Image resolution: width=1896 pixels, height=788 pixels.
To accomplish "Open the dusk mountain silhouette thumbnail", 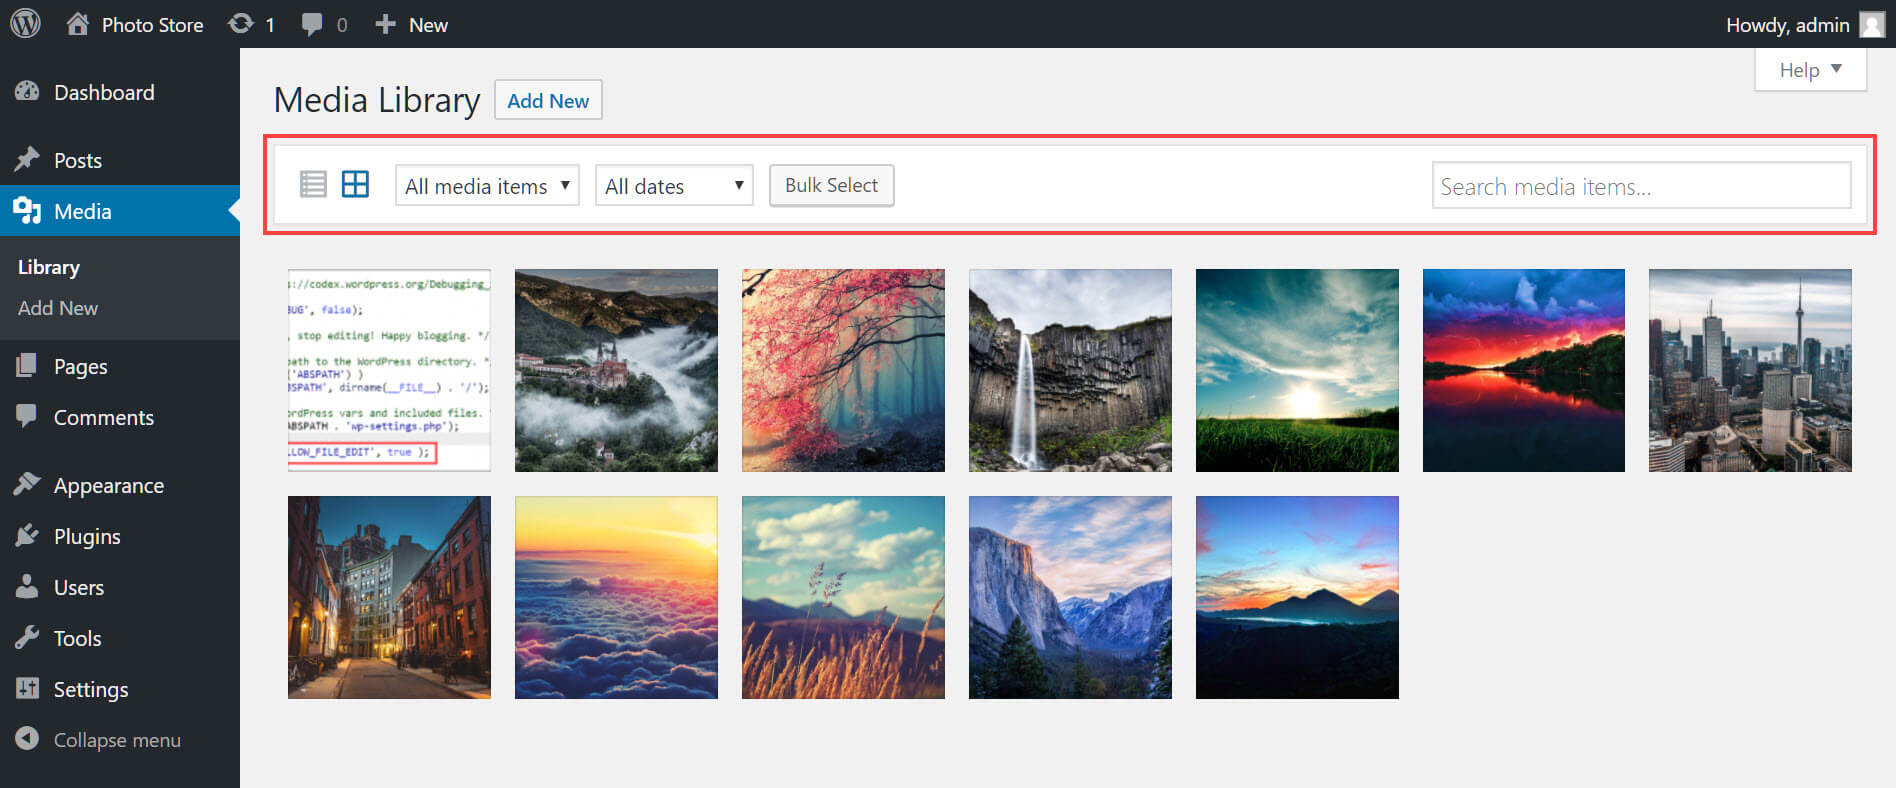I will [1297, 597].
